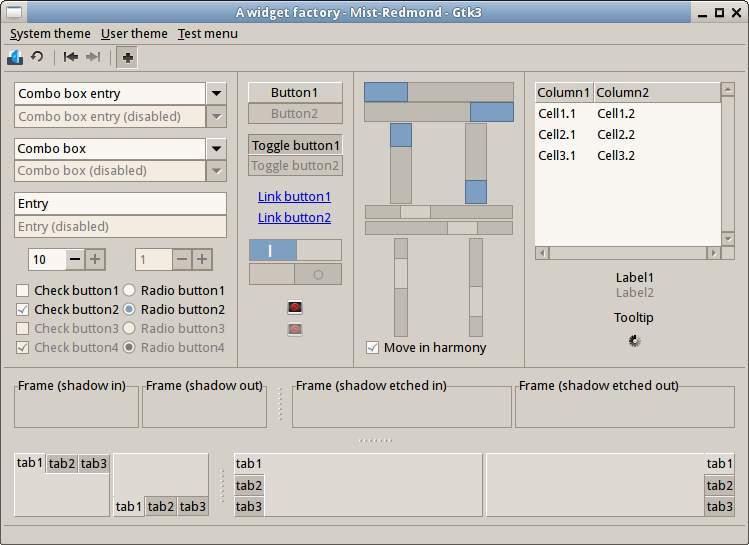Click the table's scroll left arrow
The image size is (749, 545).
pos(542,253)
